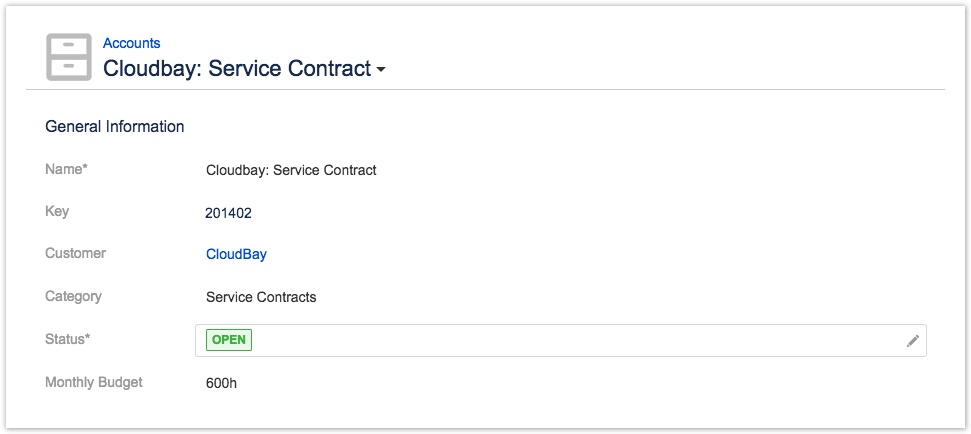Click the General Information section heading

click(x=115, y=127)
